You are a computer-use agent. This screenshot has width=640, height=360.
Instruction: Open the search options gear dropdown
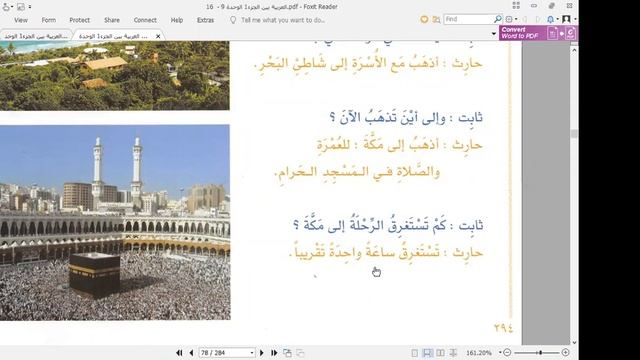[x=511, y=19]
